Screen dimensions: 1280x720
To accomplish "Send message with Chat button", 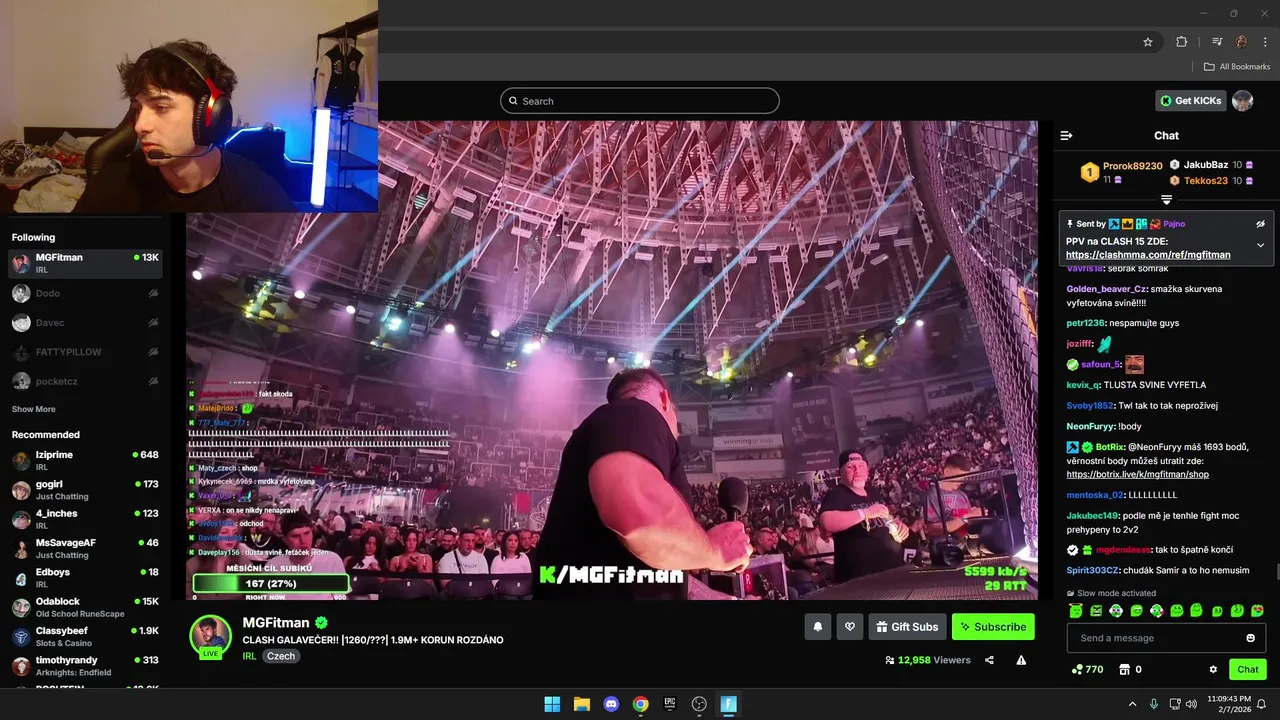I will coord(1247,670).
